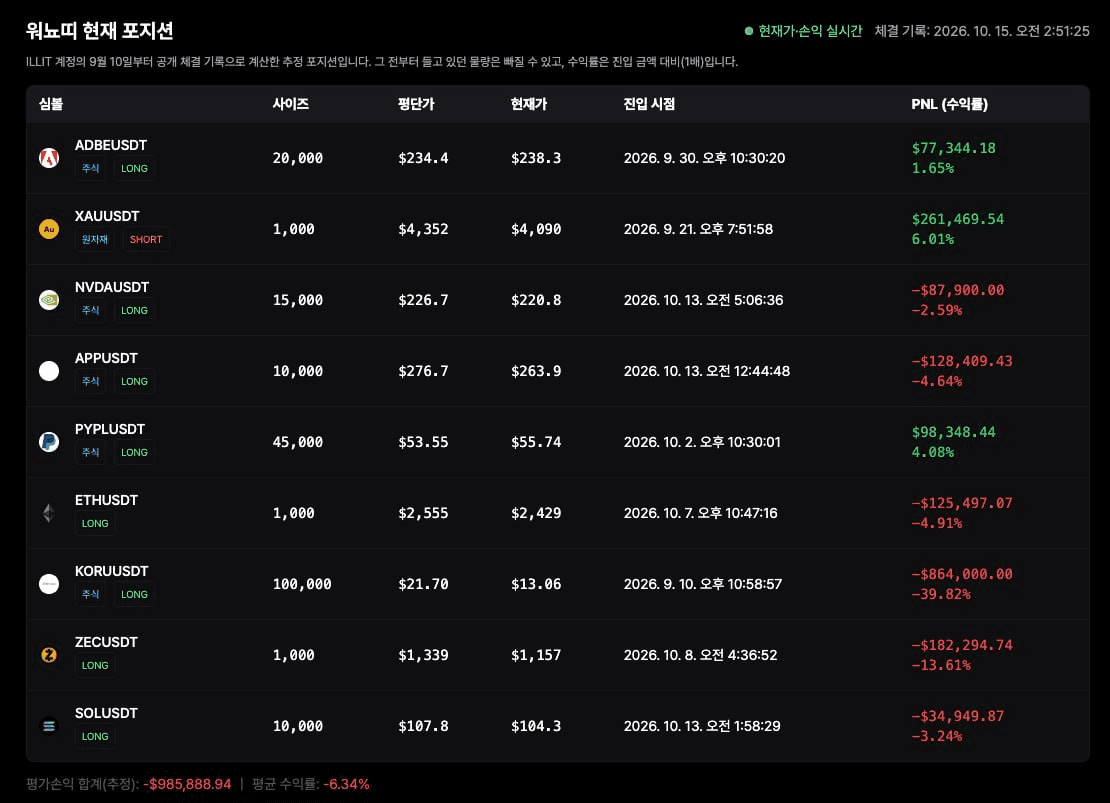The image size is (1110, 803).
Task: Click the LONG tag under ZECUSDT
Action: click(x=95, y=666)
